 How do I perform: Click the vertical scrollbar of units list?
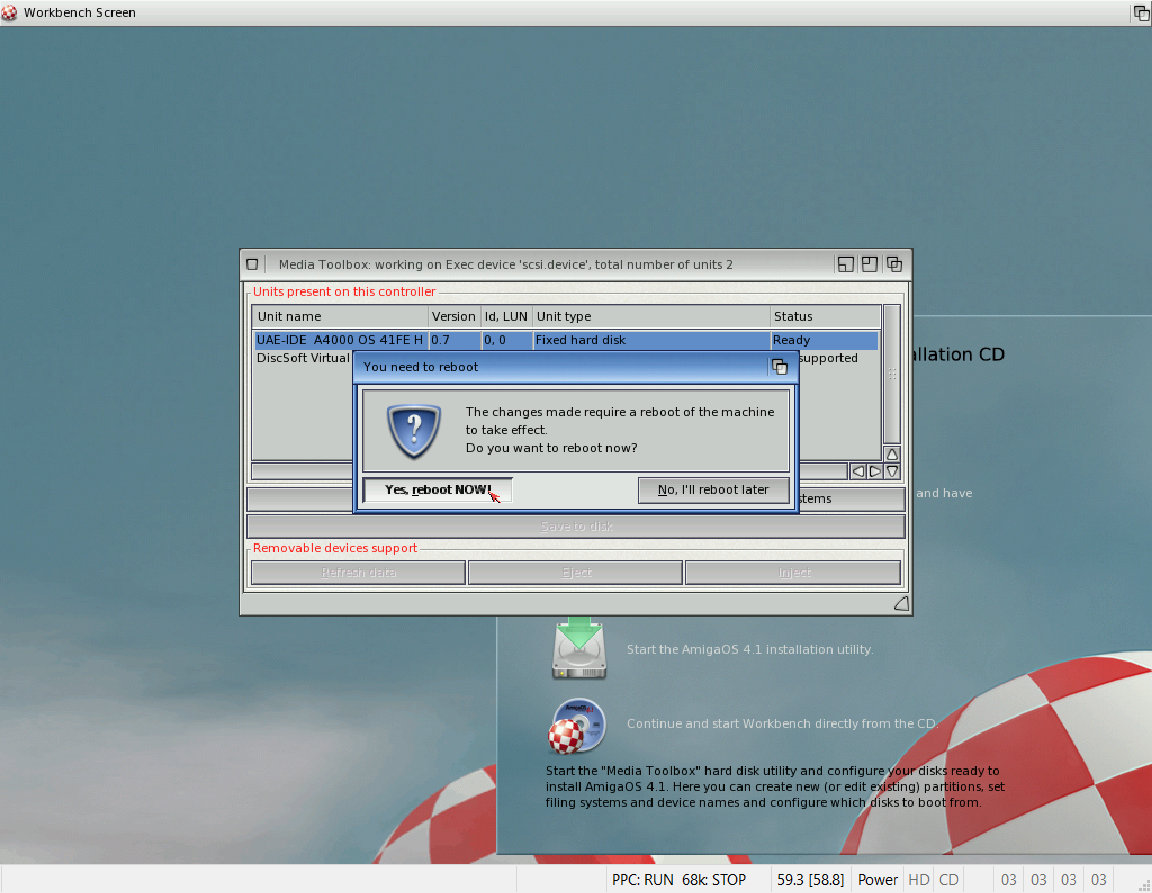892,373
